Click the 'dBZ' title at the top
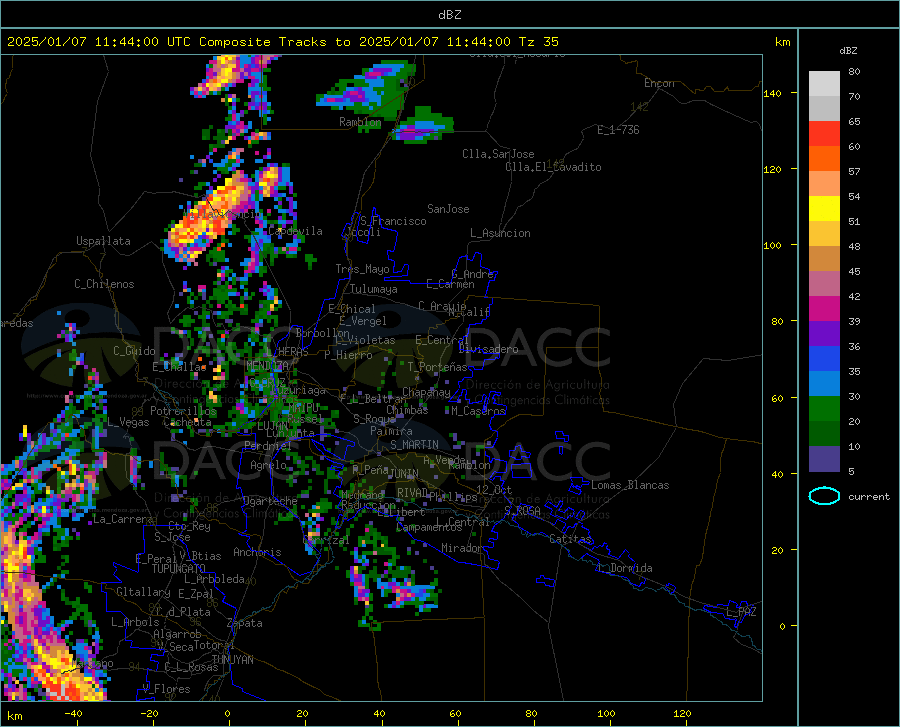Screen dimensions: 900x727 [449, 15]
